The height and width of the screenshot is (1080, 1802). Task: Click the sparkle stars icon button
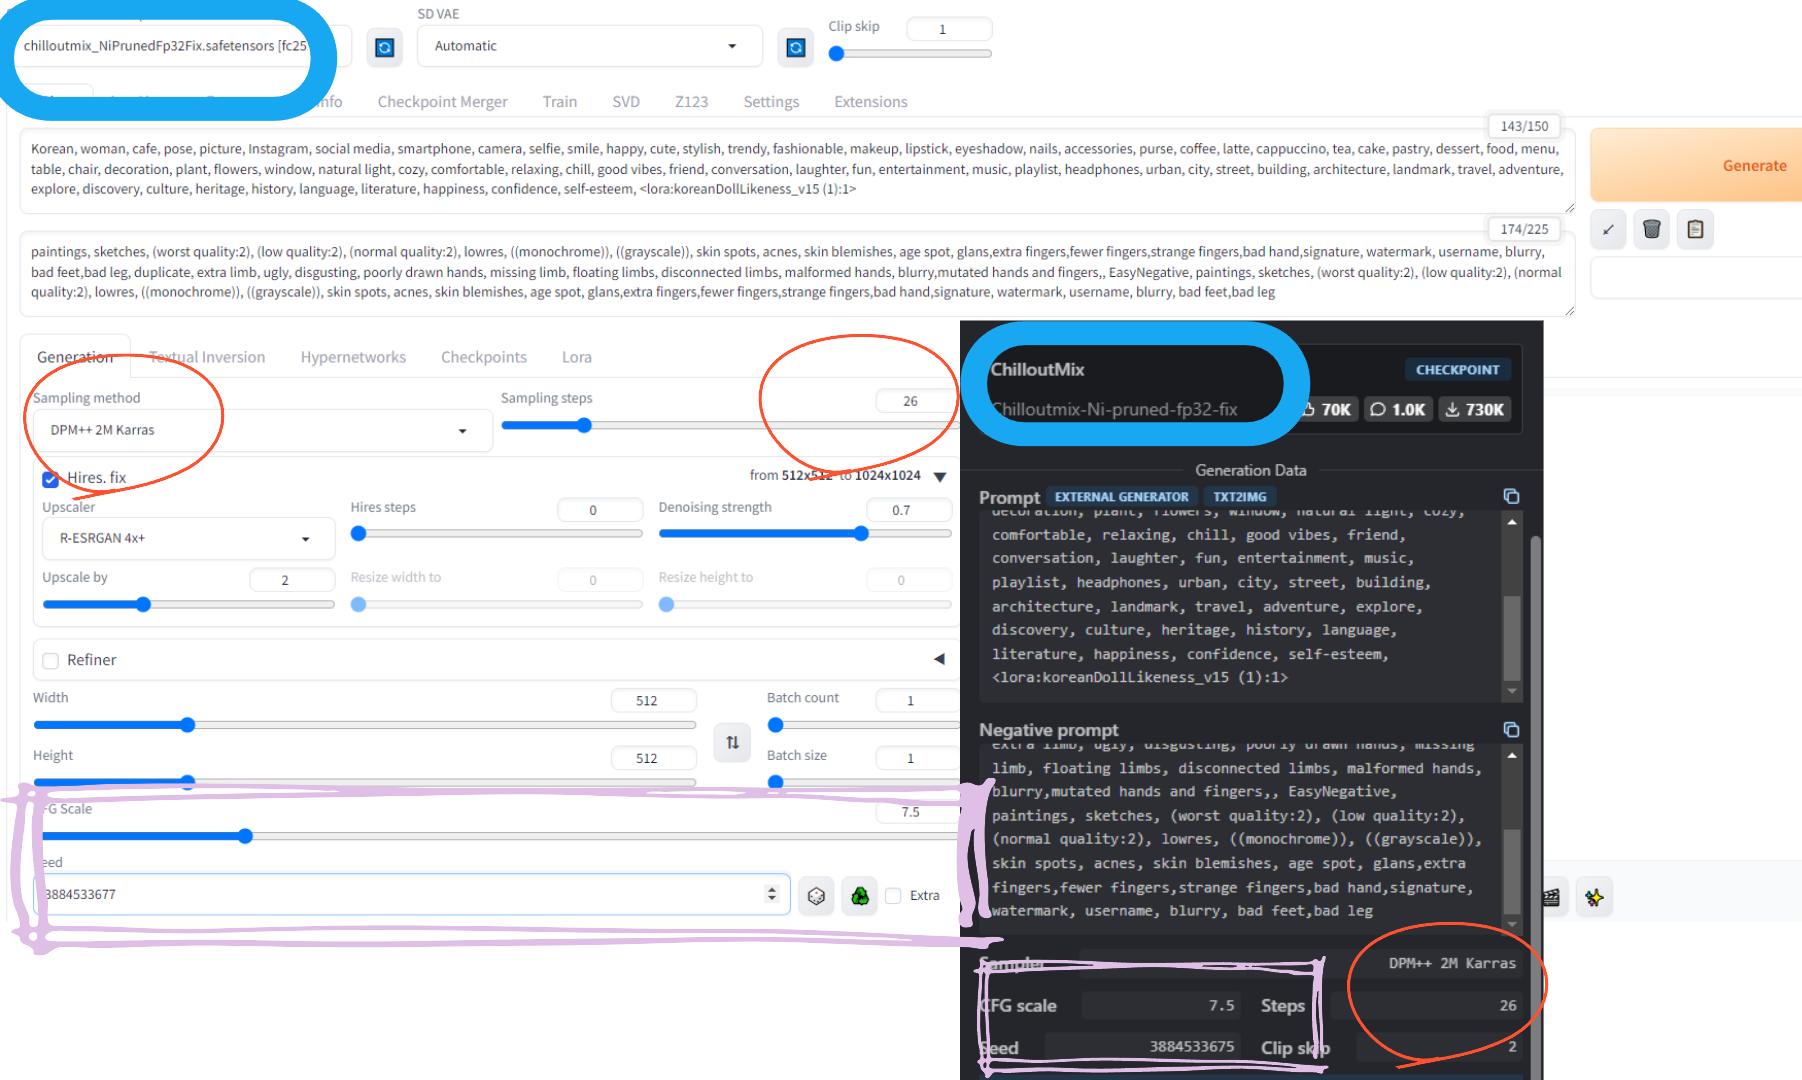(x=1594, y=897)
